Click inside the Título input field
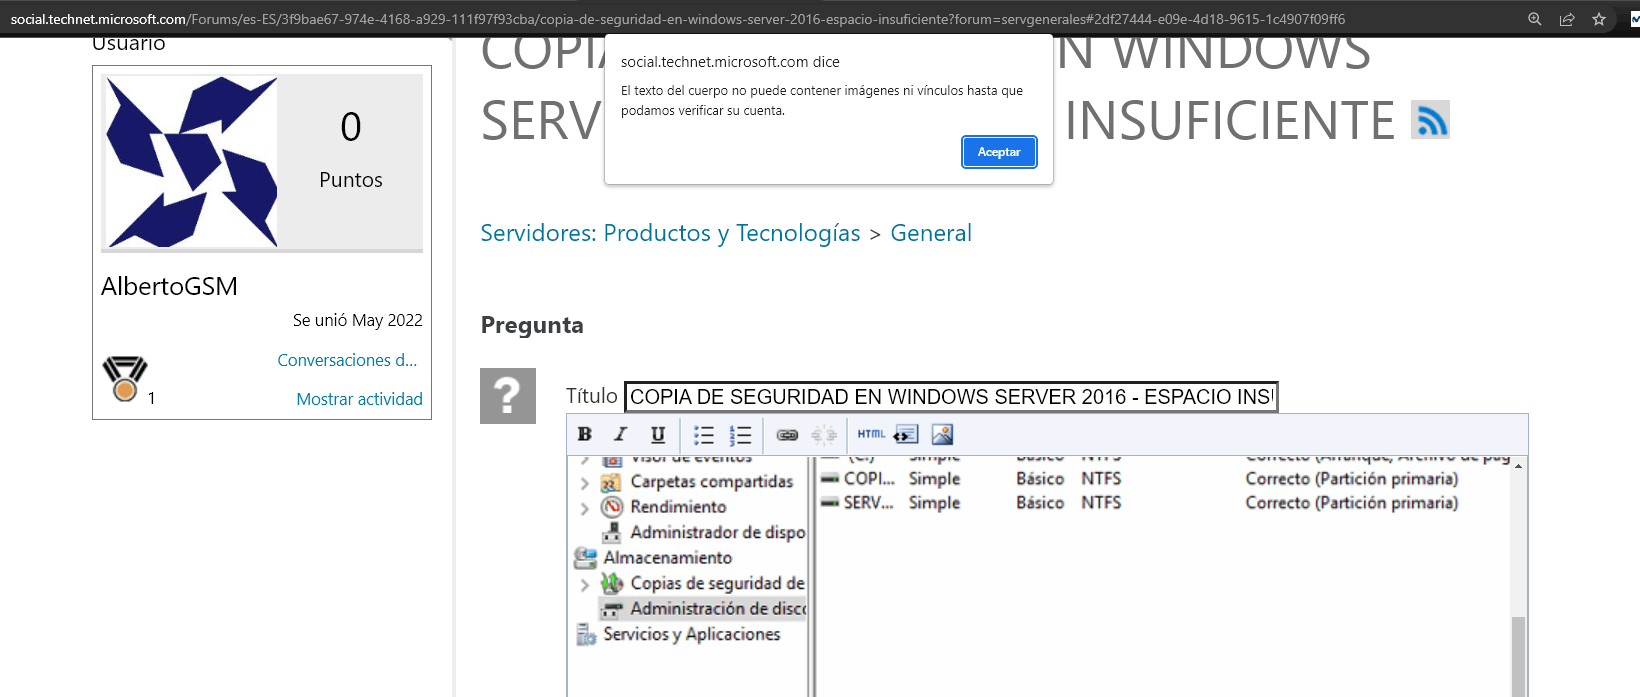The image size is (1640, 697). (951, 397)
